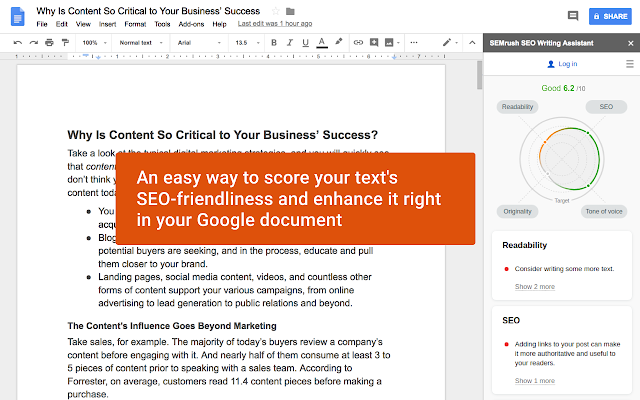Click the heading 'The Content's Influence Goes Beyond Marketing'
The width and height of the screenshot is (640, 400).
coord(172,326)
